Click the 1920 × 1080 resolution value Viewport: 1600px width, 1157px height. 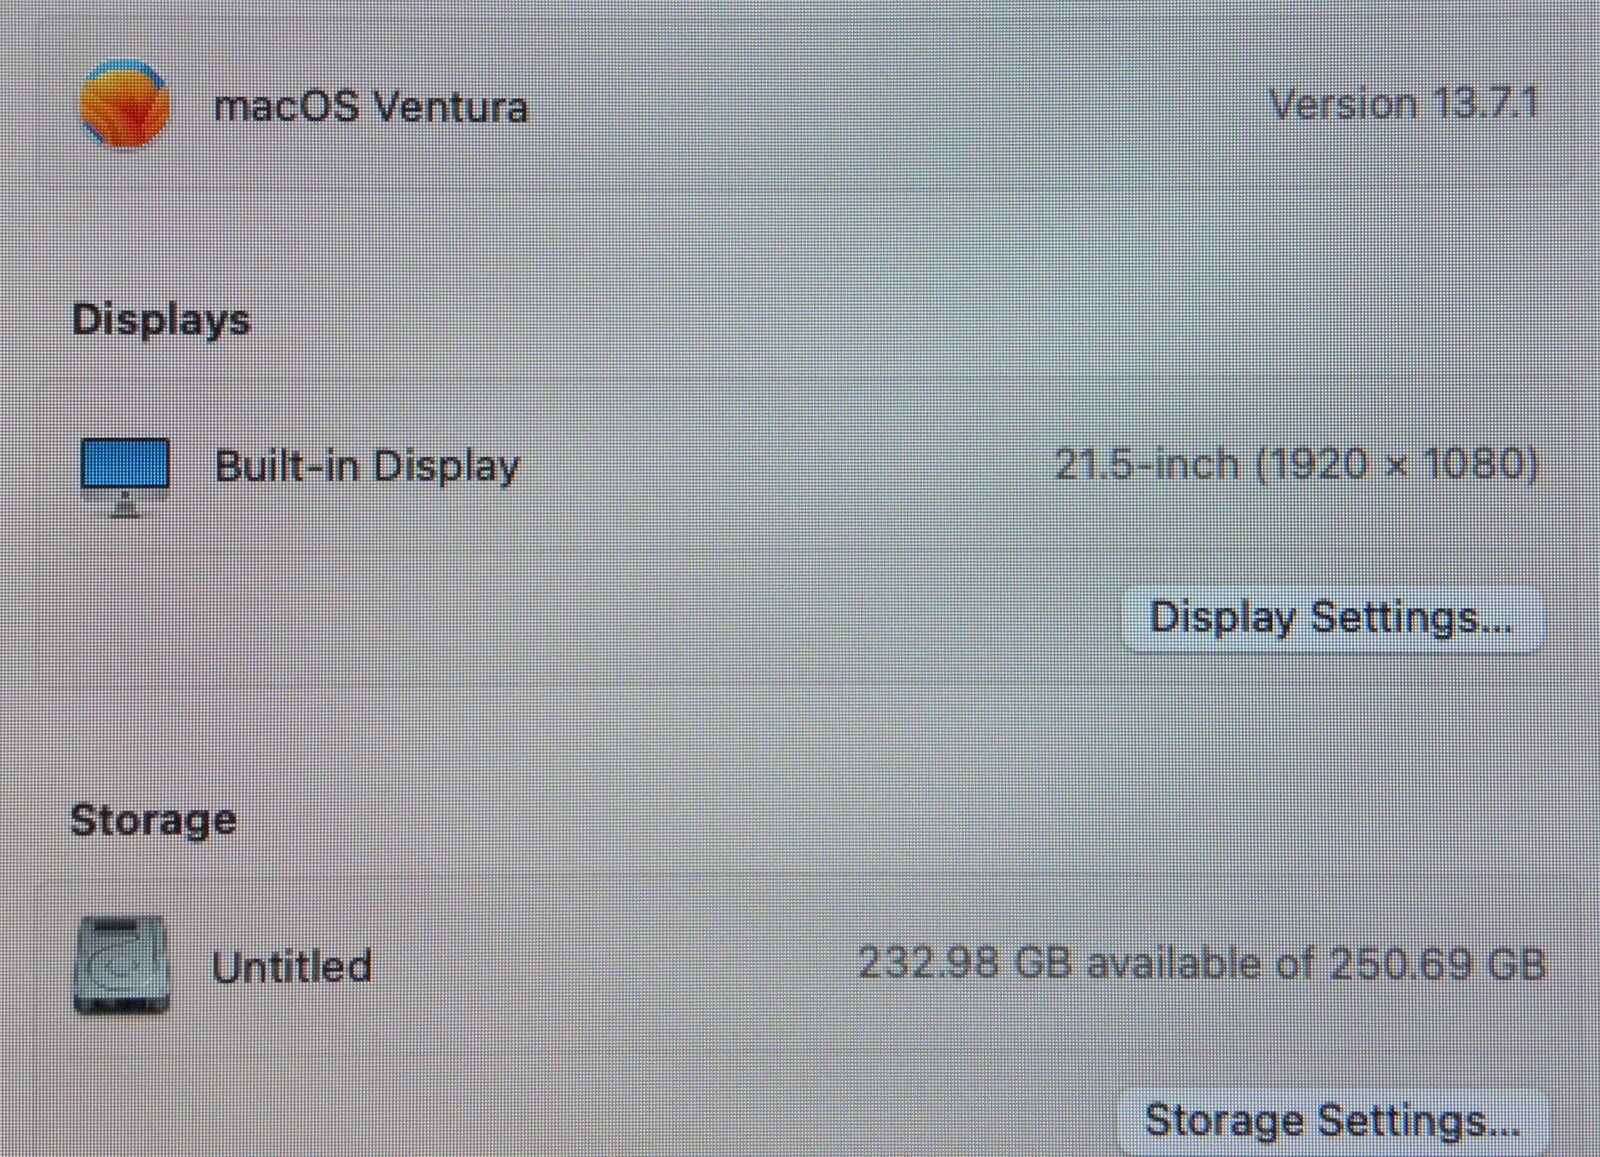[1397, 464]
